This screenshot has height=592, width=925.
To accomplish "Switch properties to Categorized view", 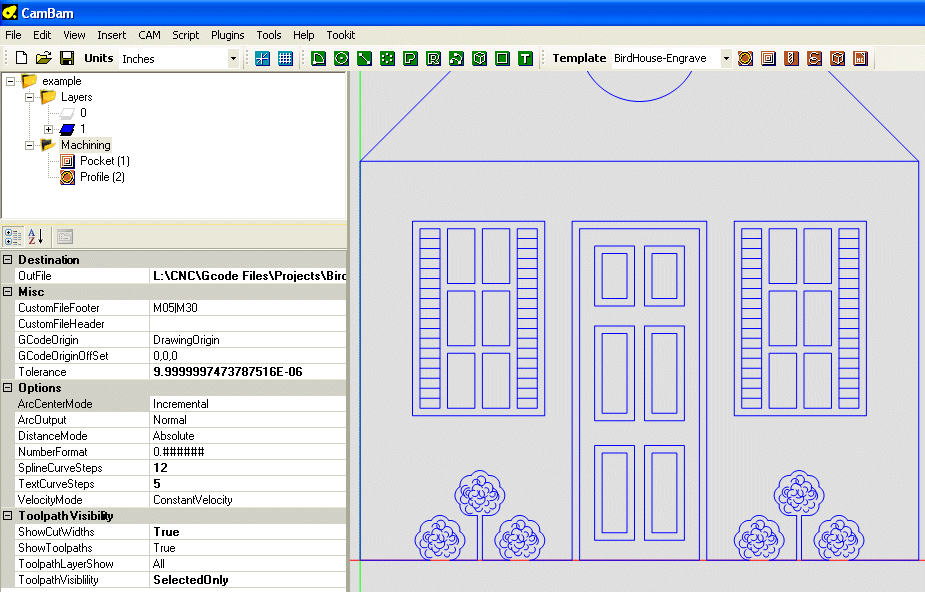I will [13, 237].
